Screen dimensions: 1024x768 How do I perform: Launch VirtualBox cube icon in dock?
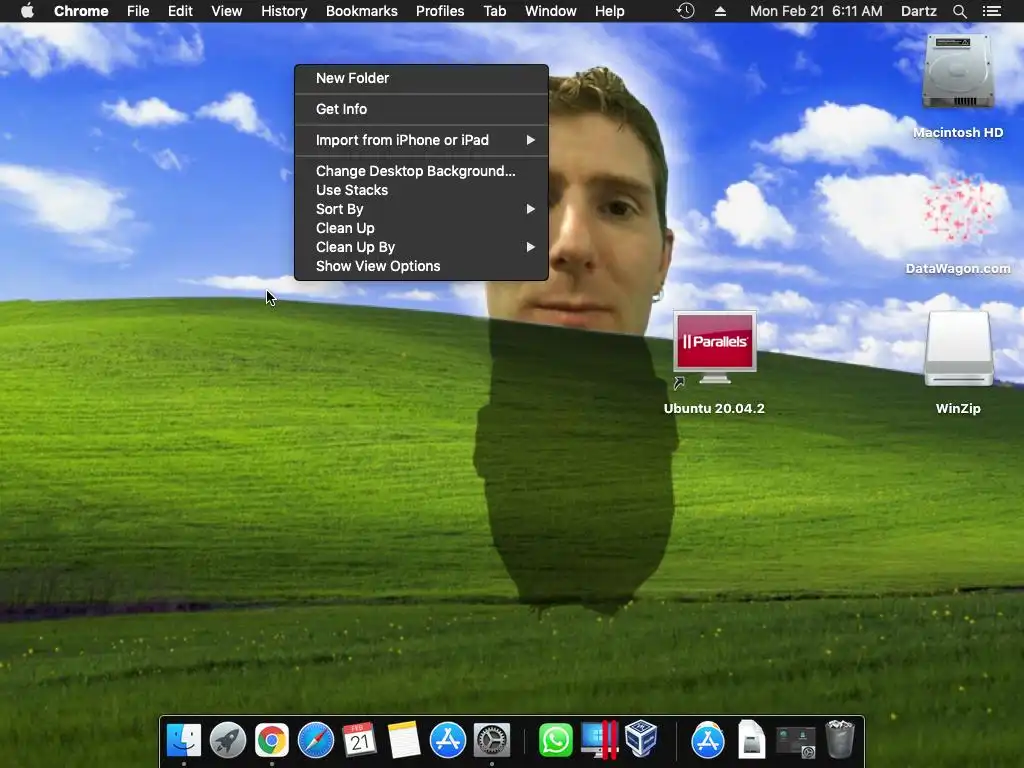coord(641,739)
